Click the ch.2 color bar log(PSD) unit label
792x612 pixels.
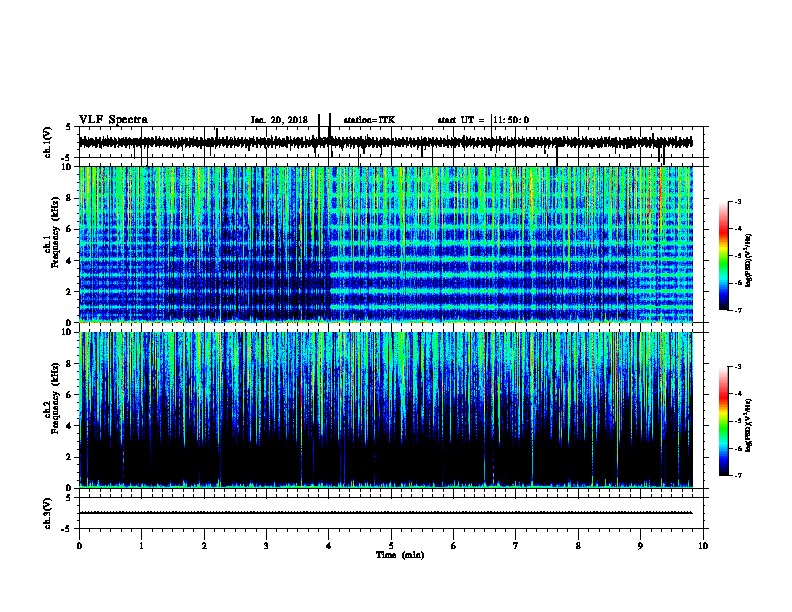pyautogui.click(x=749, y=425)
